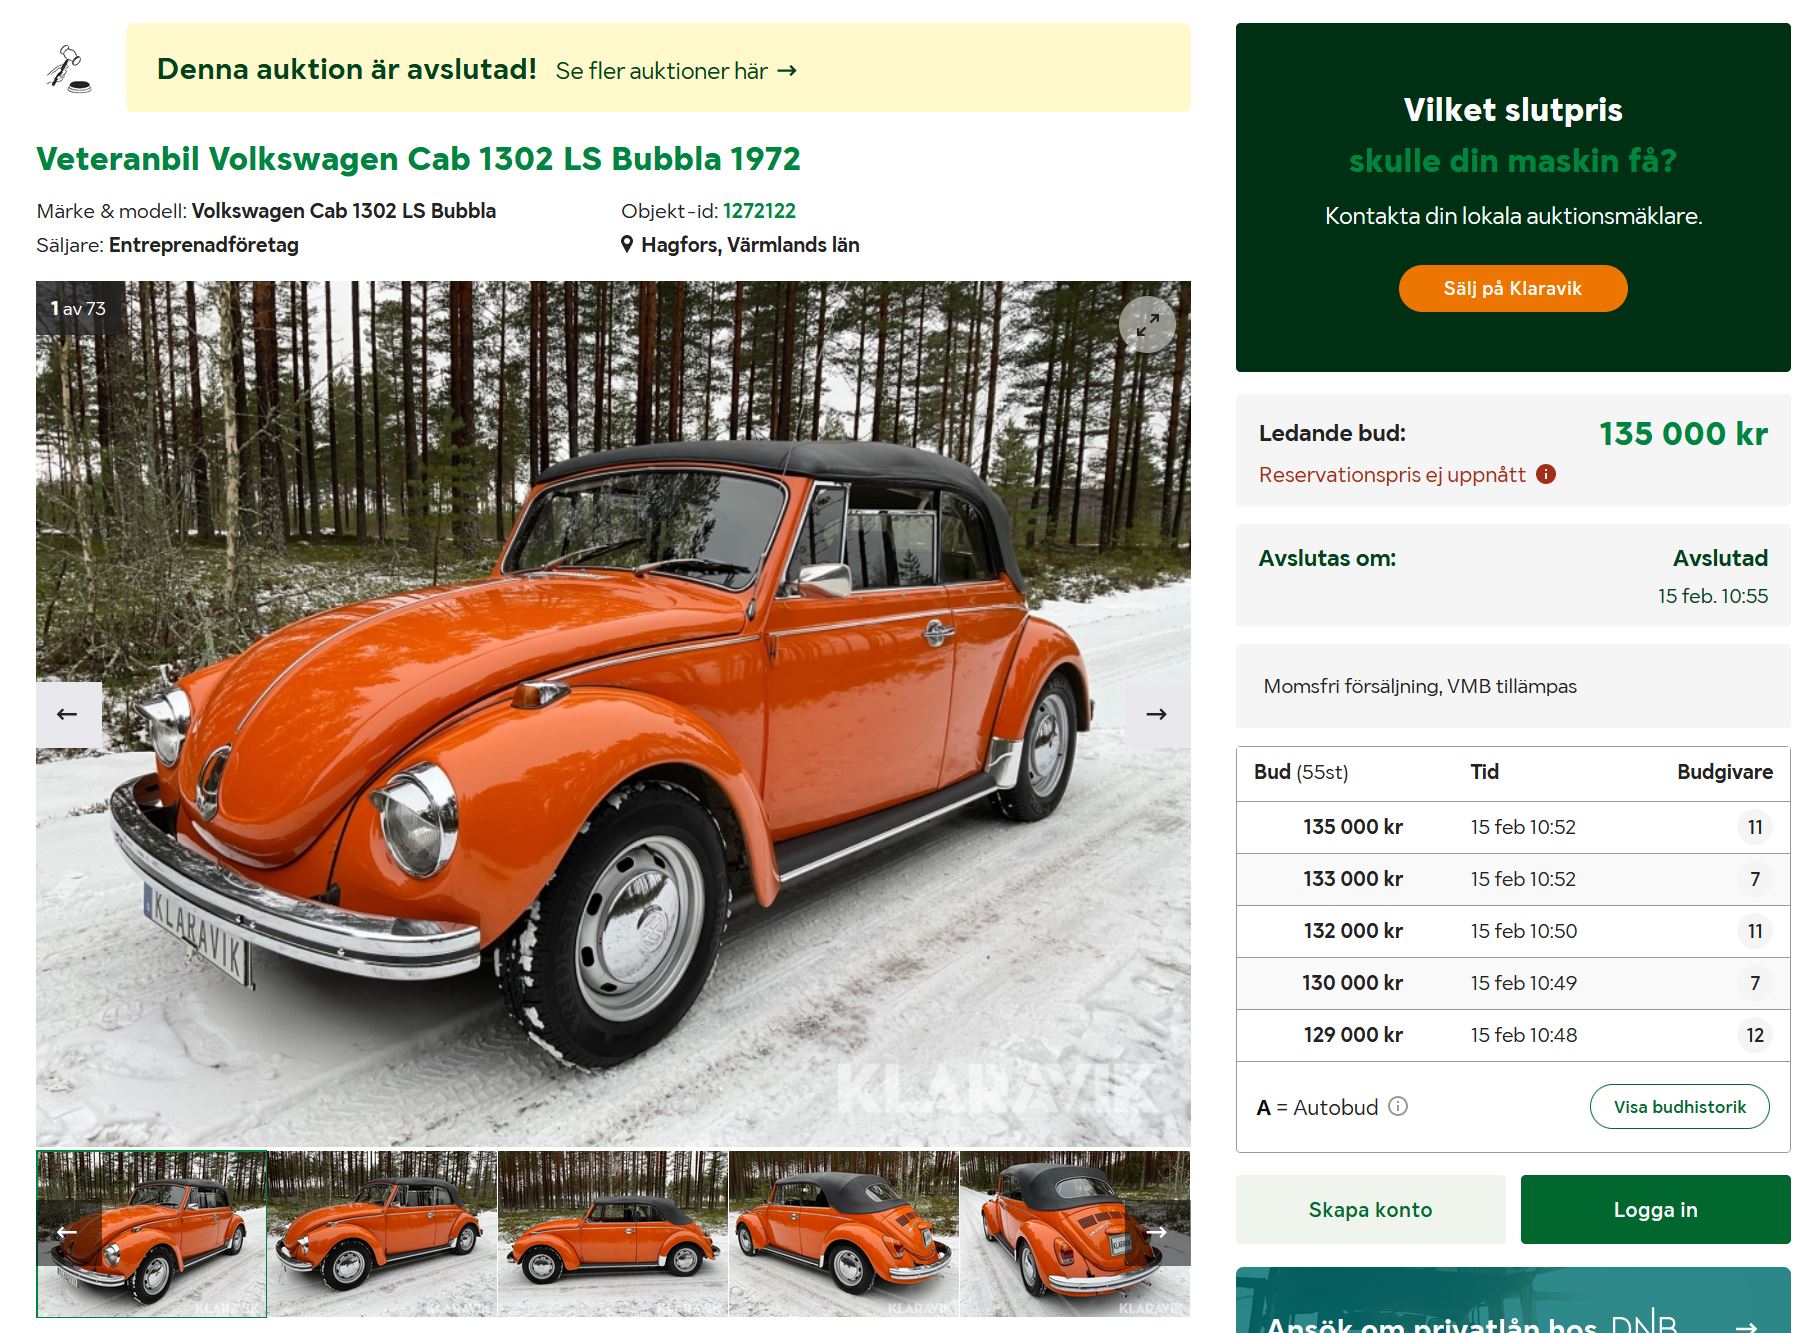Show full bid history with Visa budhistorik

1680,1107
